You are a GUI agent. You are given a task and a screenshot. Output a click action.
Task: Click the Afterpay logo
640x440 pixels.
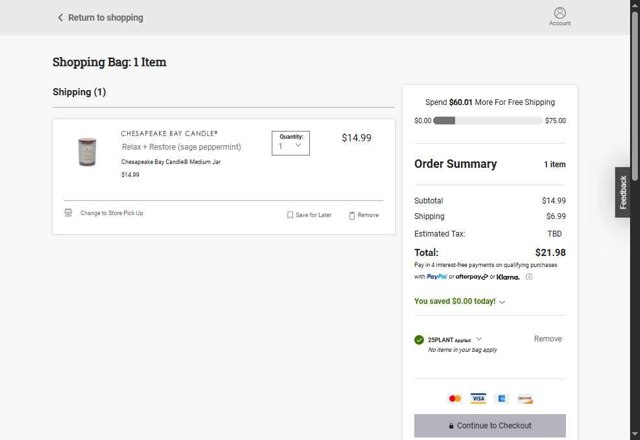[471, 277]
